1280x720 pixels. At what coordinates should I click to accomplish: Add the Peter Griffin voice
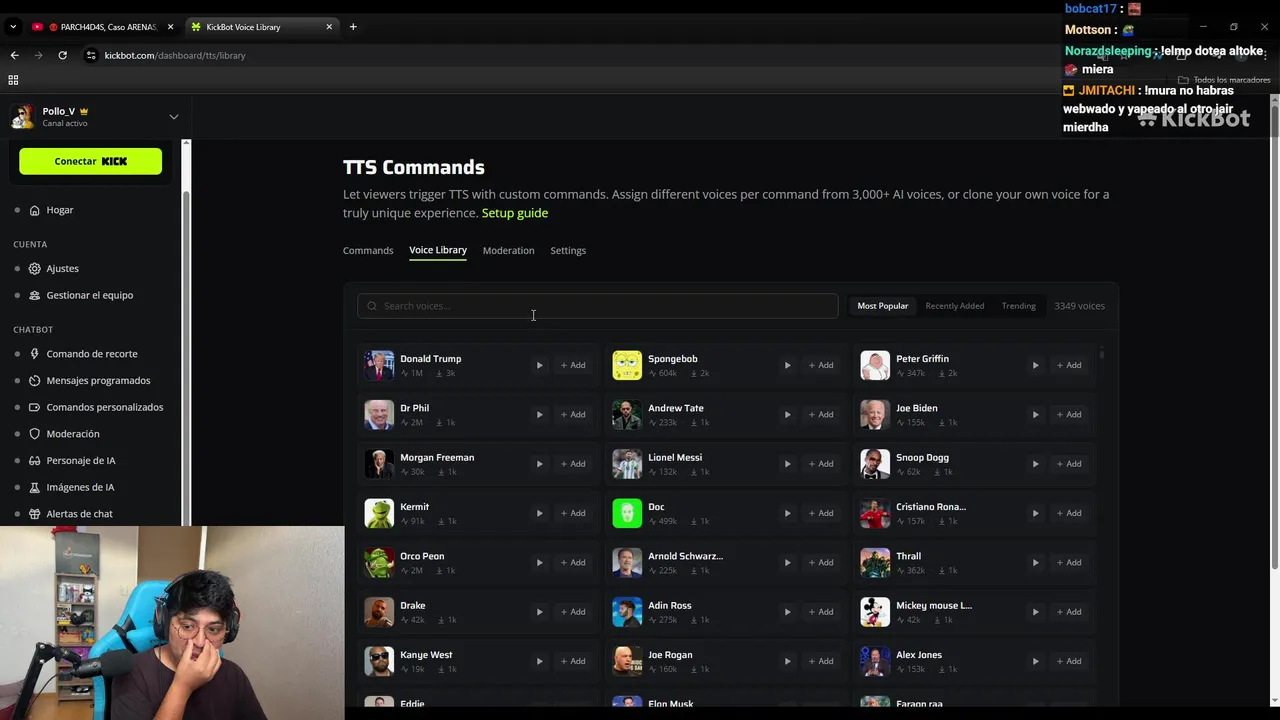click(x=1069, y=365)
